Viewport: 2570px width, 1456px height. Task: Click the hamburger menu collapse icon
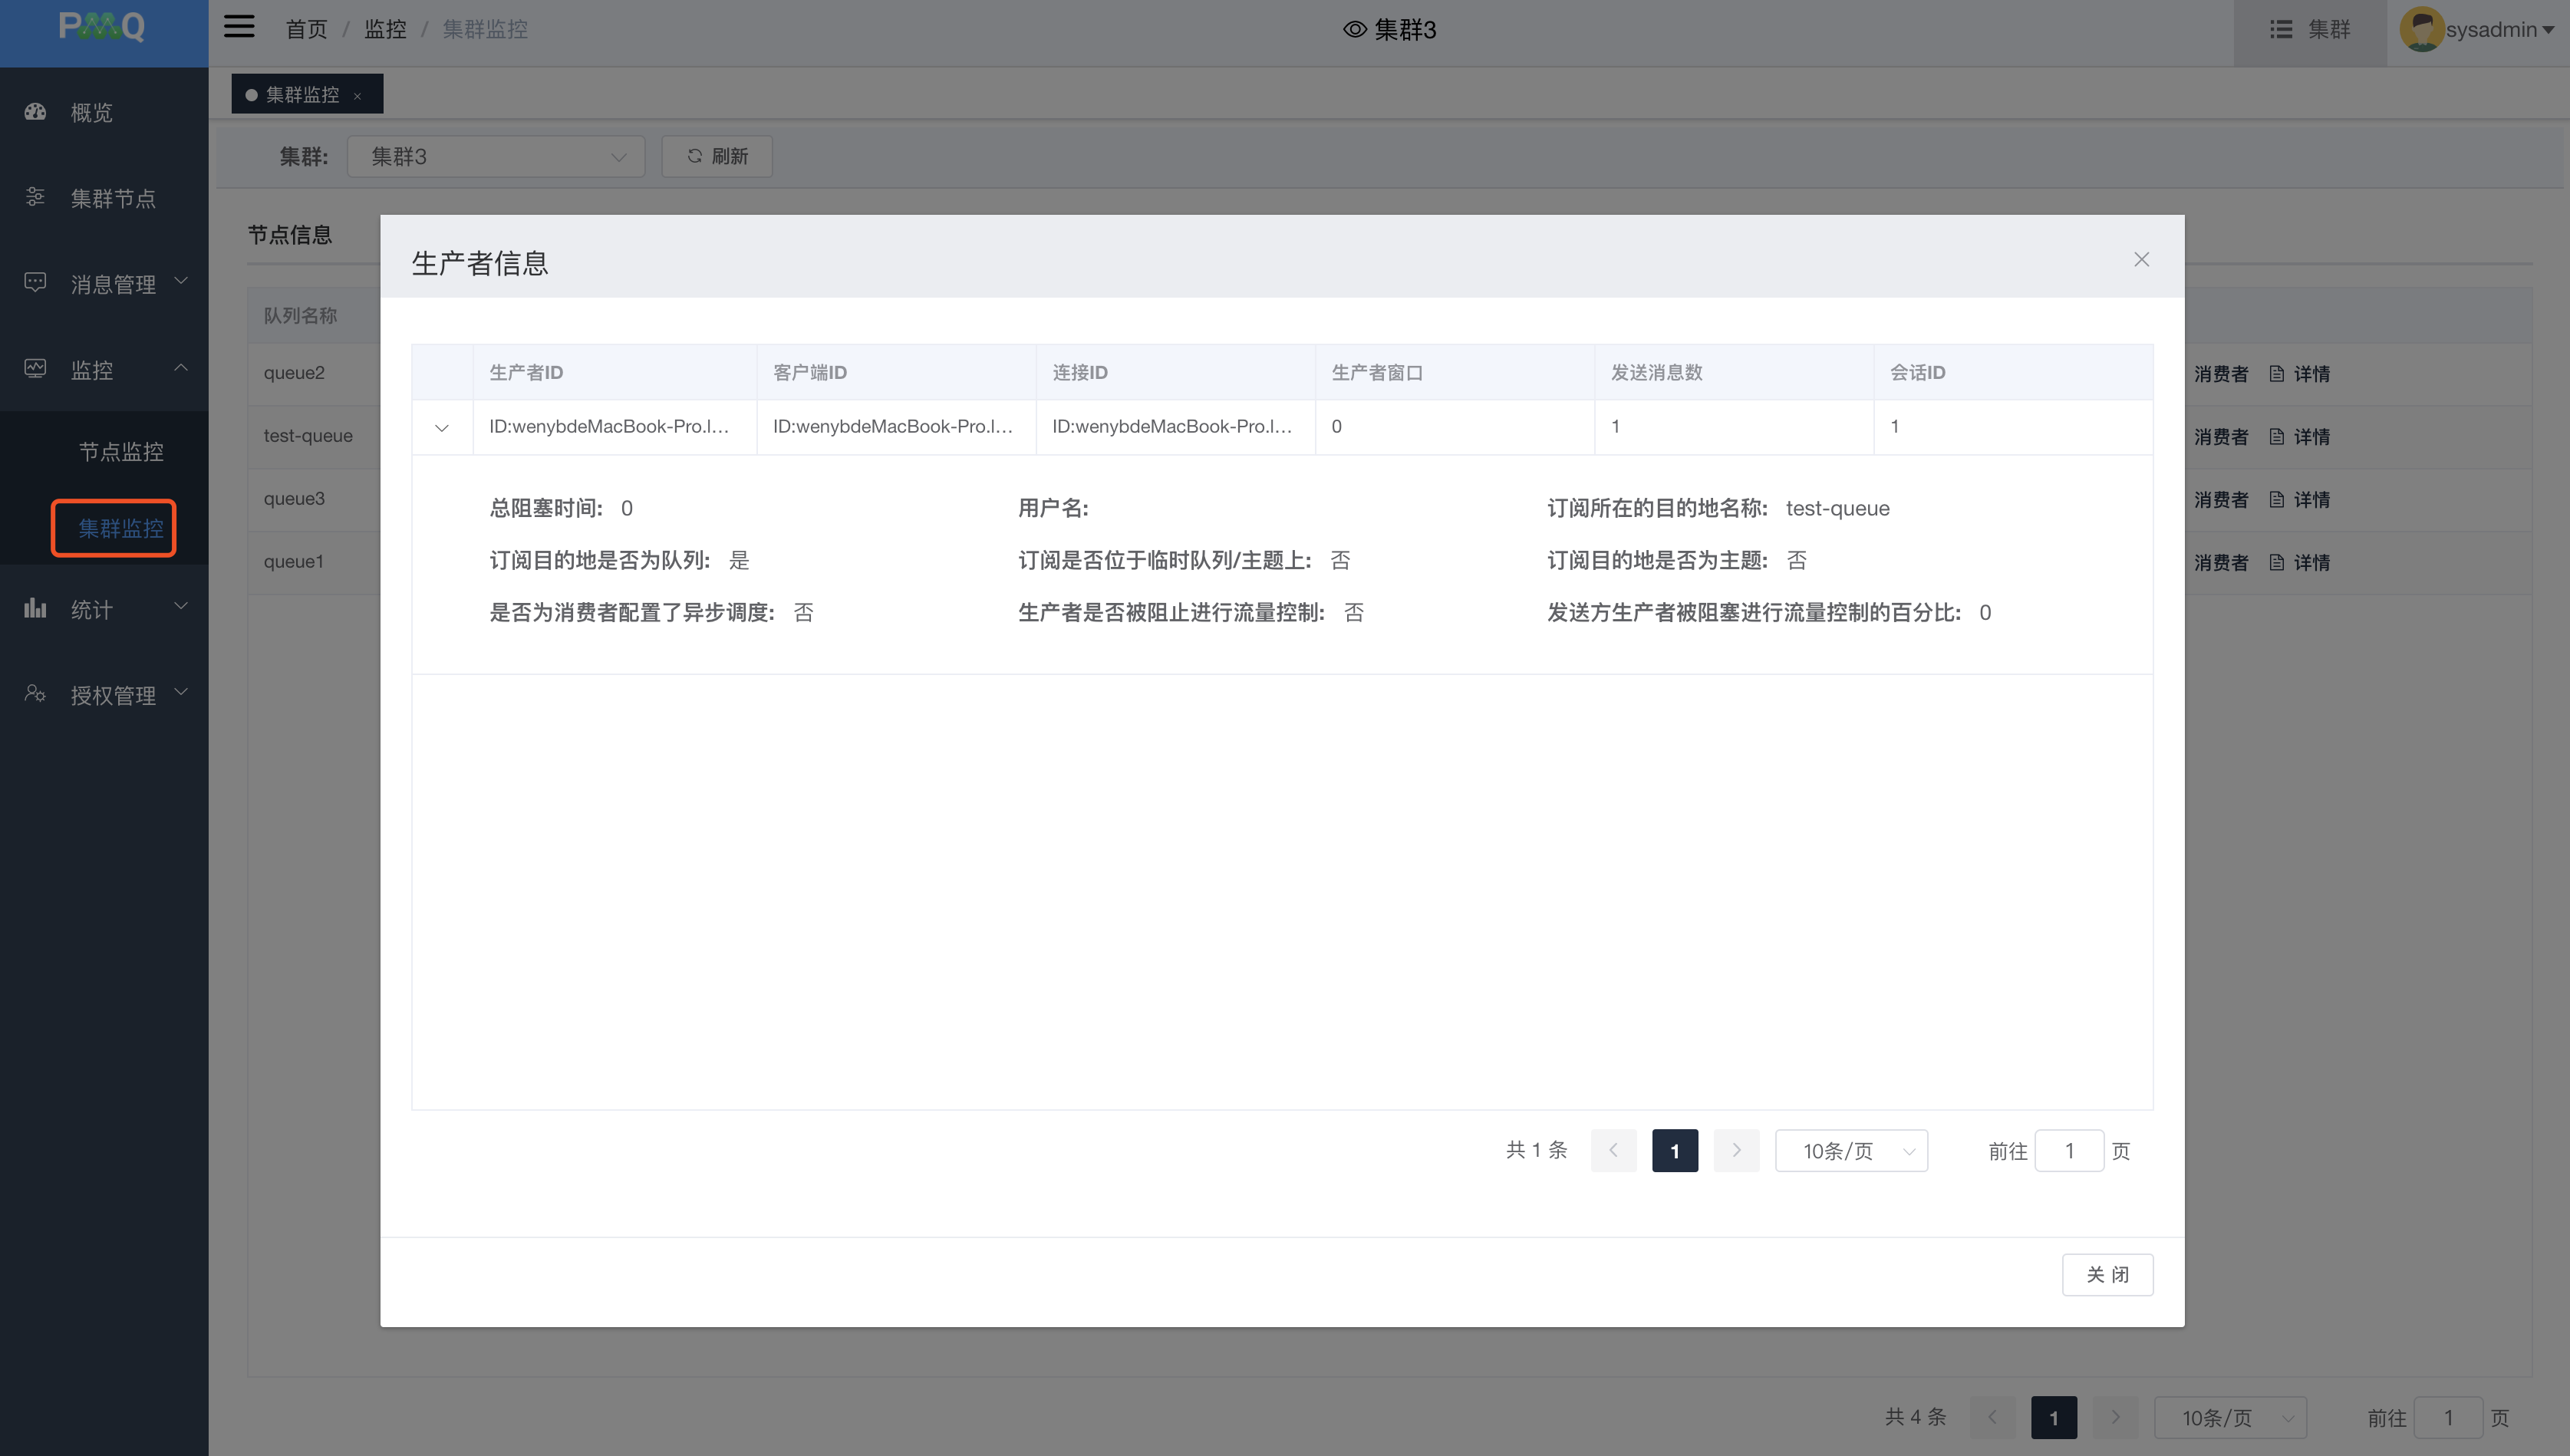tap(239, 27)
